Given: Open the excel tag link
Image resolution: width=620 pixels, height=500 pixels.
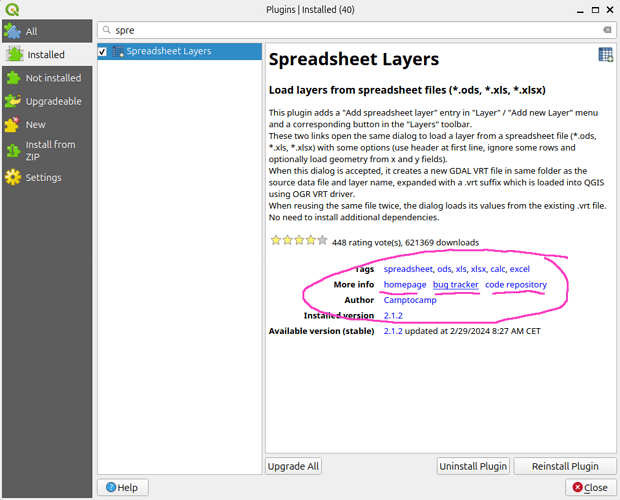Looking at the screenshot, I should pyautogui.click(x=520, y=269).
